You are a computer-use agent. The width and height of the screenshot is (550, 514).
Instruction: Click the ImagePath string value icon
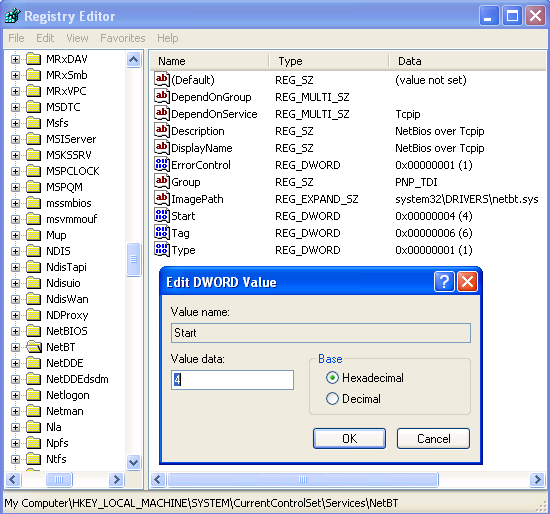tap(162, 199)
